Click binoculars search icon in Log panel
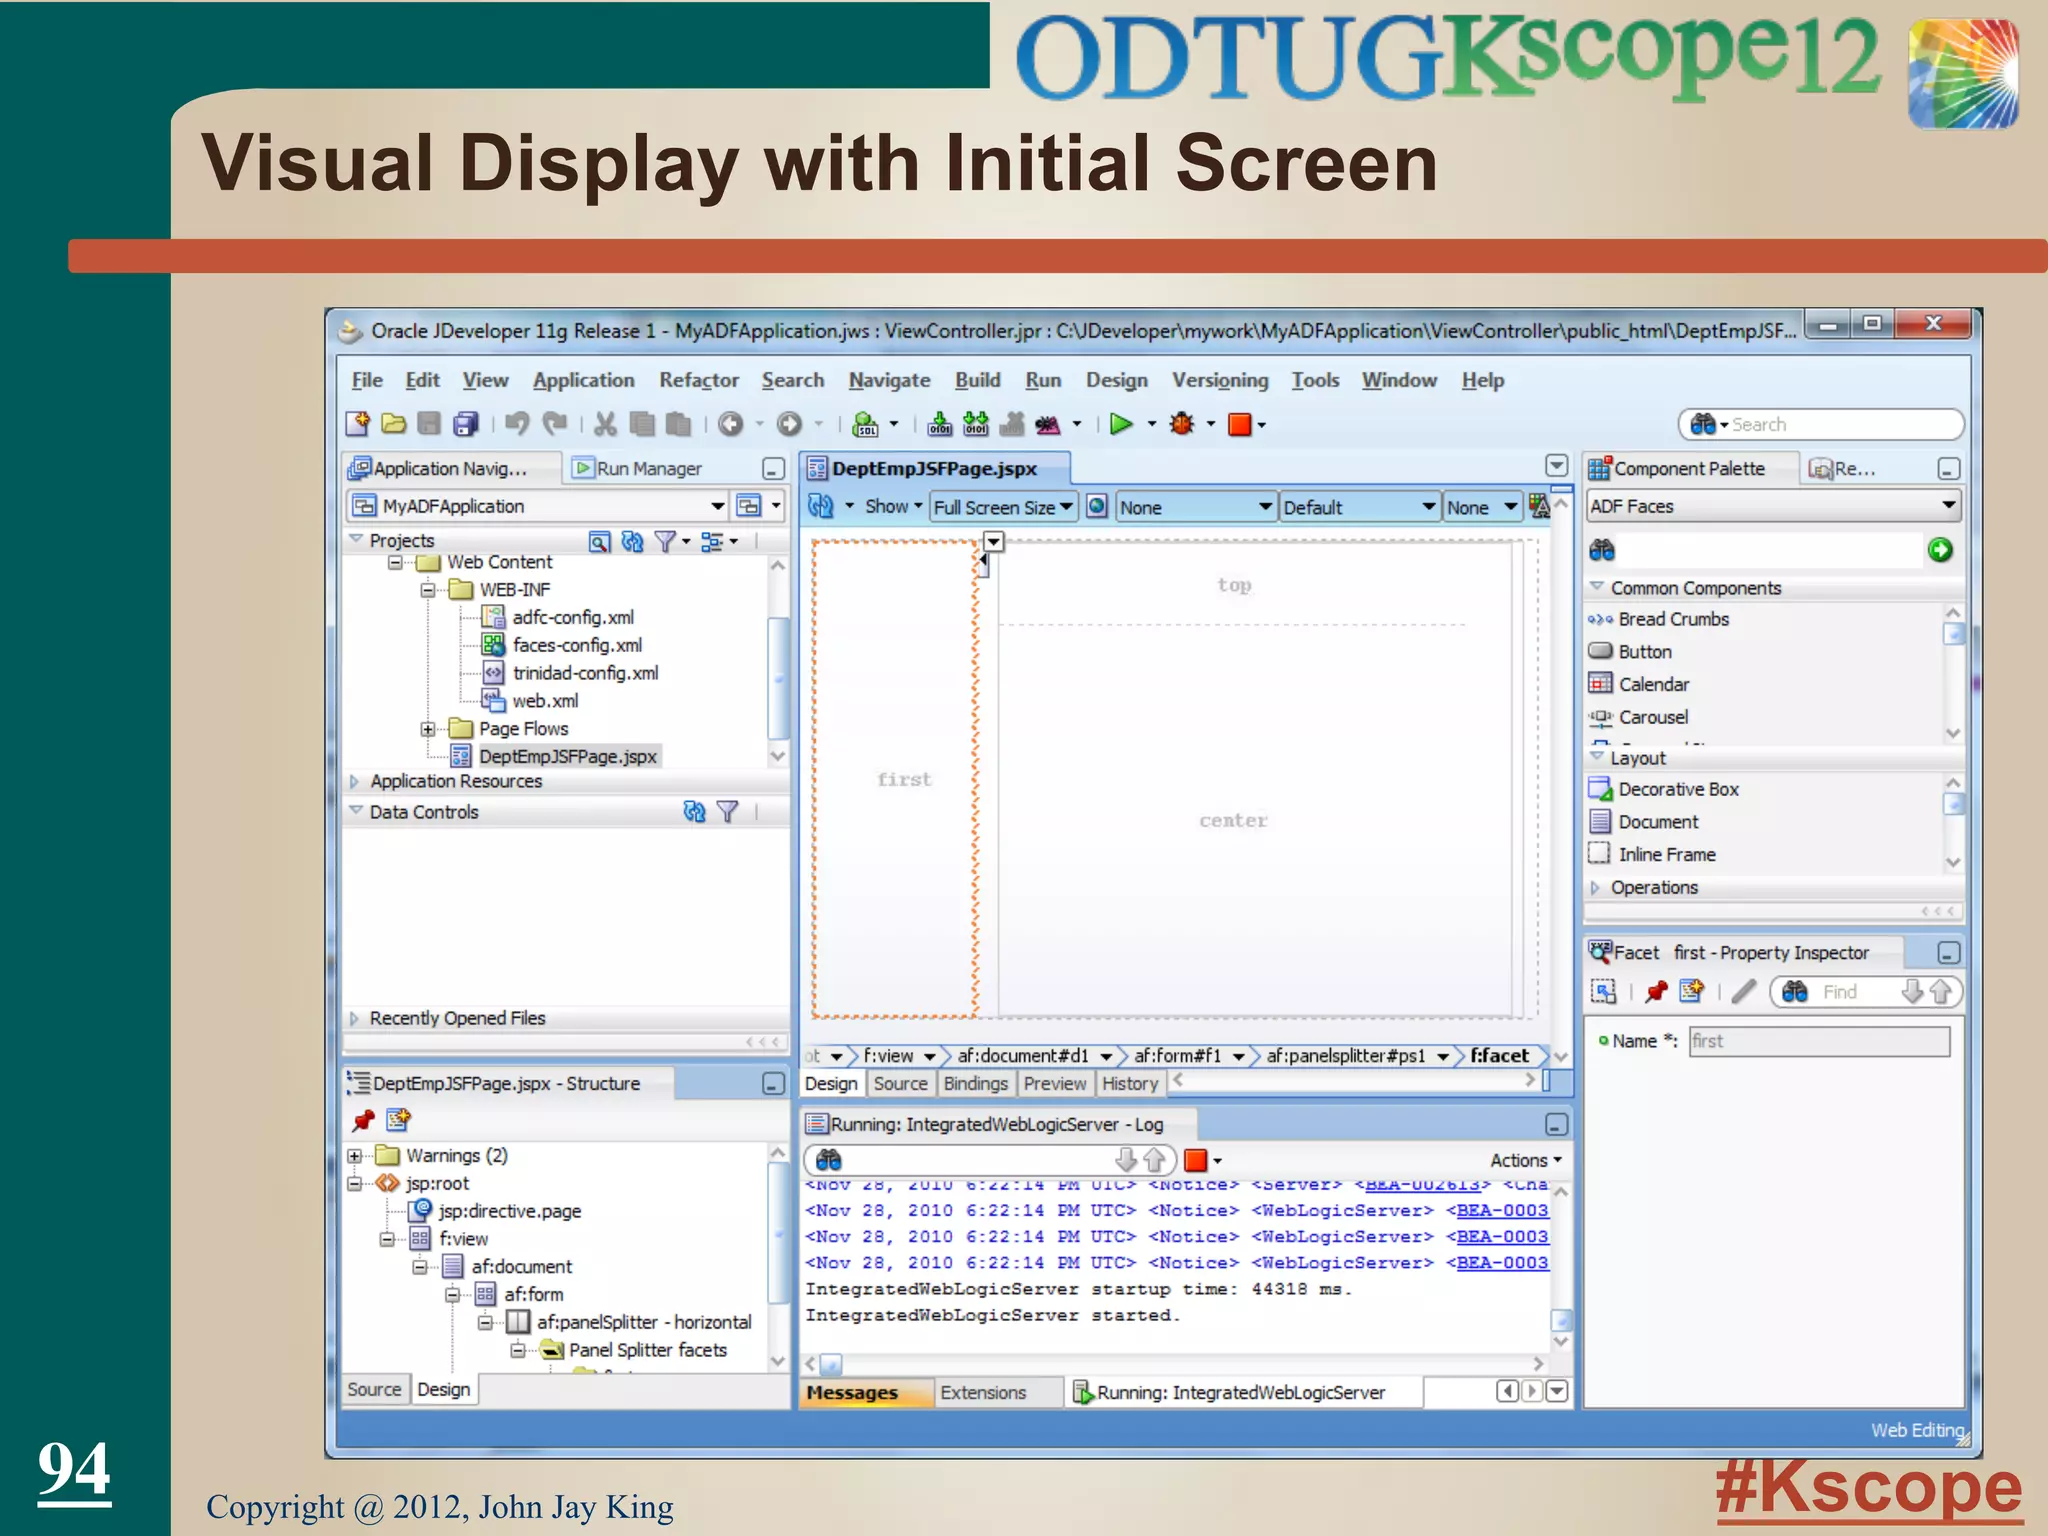Image resolution: width=2048 pixels, height=1536 pixels. click(x=829, y=1160)
